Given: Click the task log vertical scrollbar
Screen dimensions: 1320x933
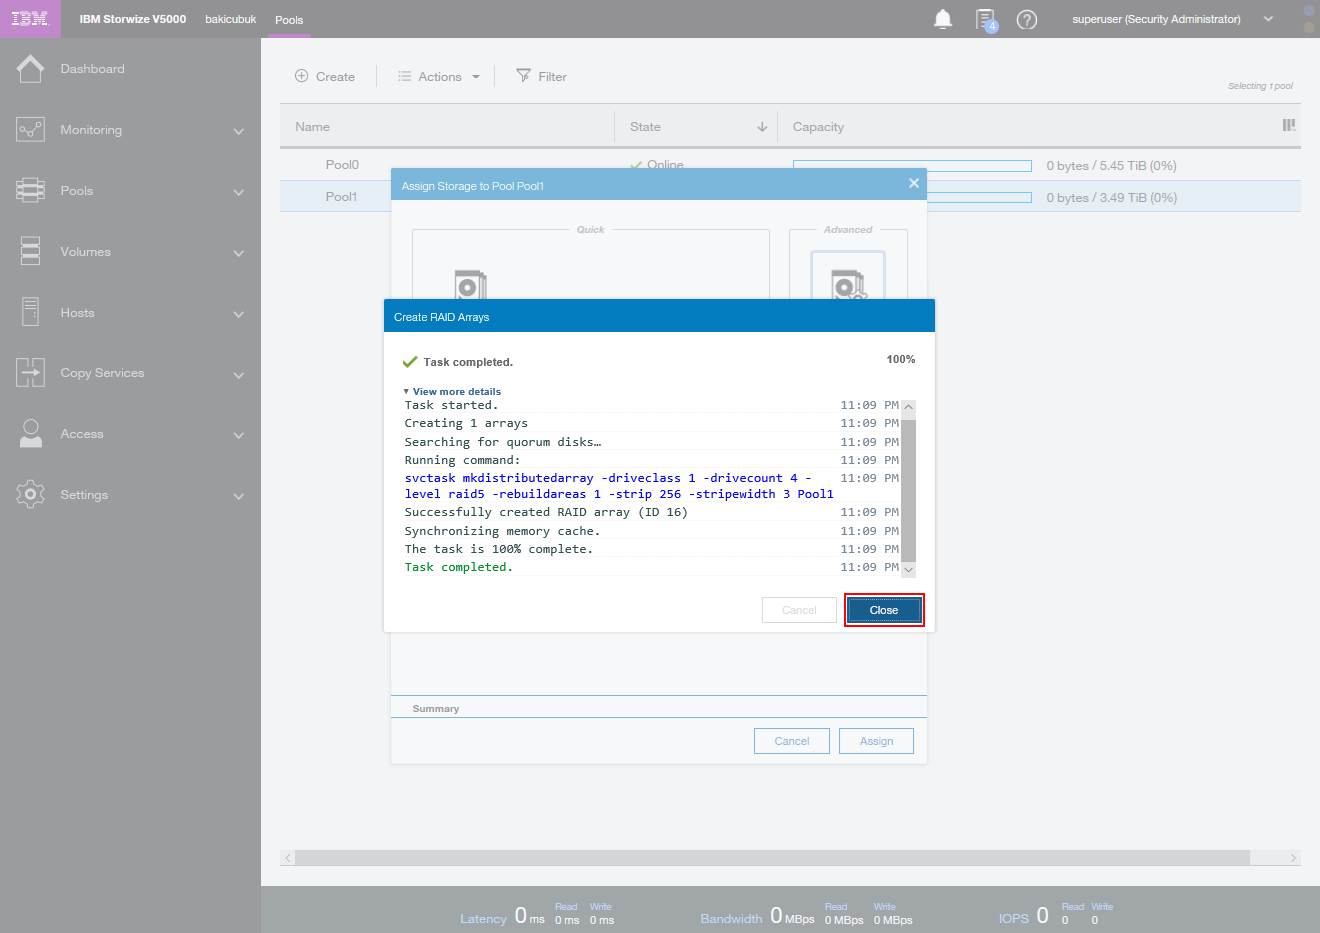Looking at the screenshot, I should 908,488.
